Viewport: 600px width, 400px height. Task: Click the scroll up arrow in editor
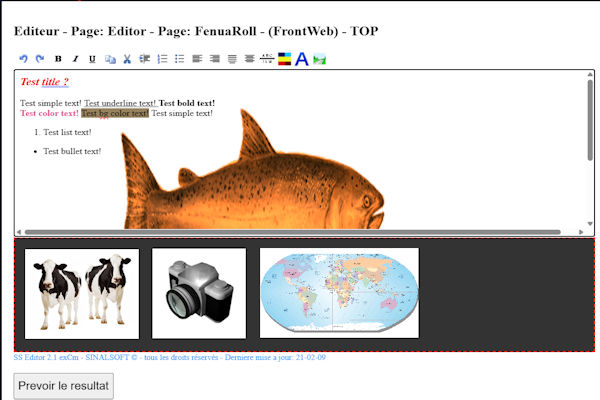590,74
